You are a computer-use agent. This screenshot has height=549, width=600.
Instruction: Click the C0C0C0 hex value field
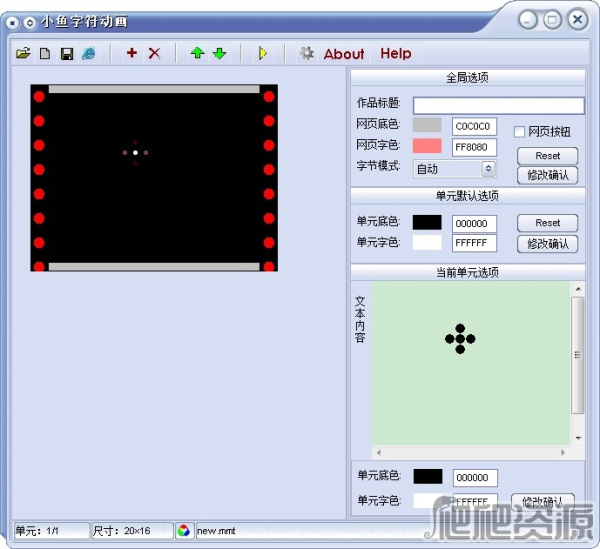pyautogui.click(x=474, y=126)
